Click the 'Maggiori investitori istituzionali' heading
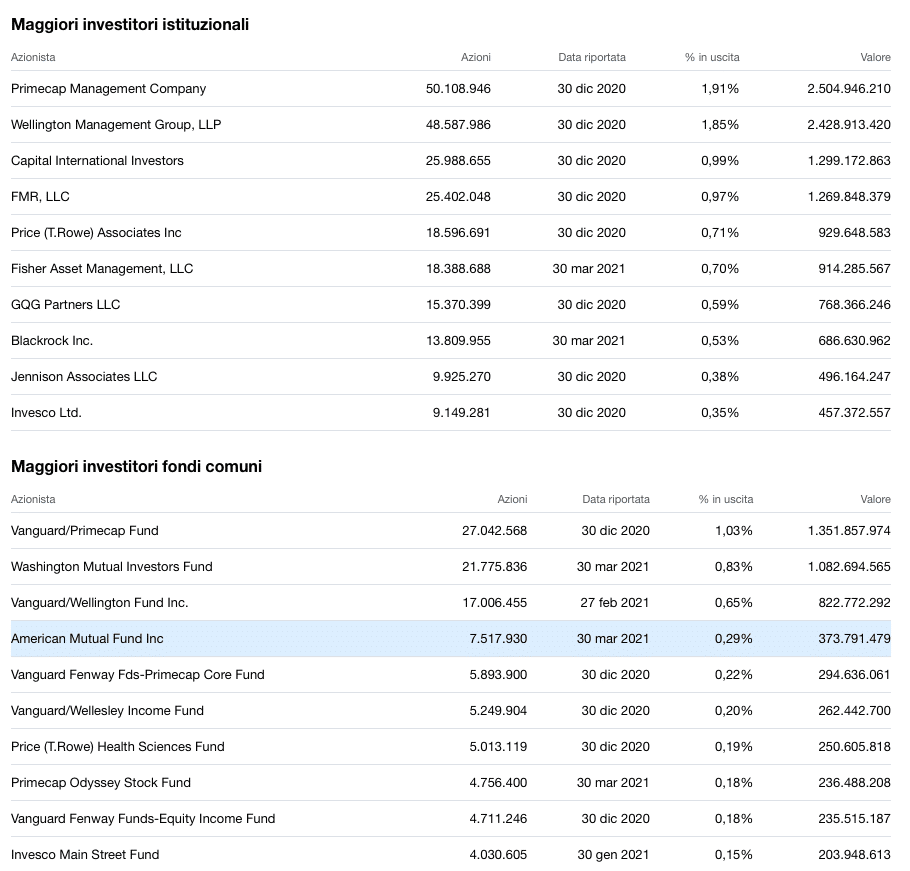 click(130, 25)
